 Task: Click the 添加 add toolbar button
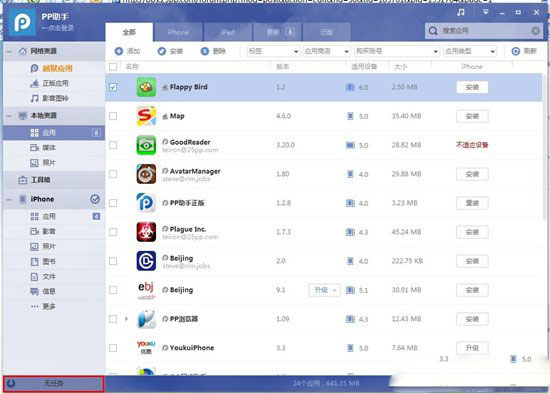point(128,51)
